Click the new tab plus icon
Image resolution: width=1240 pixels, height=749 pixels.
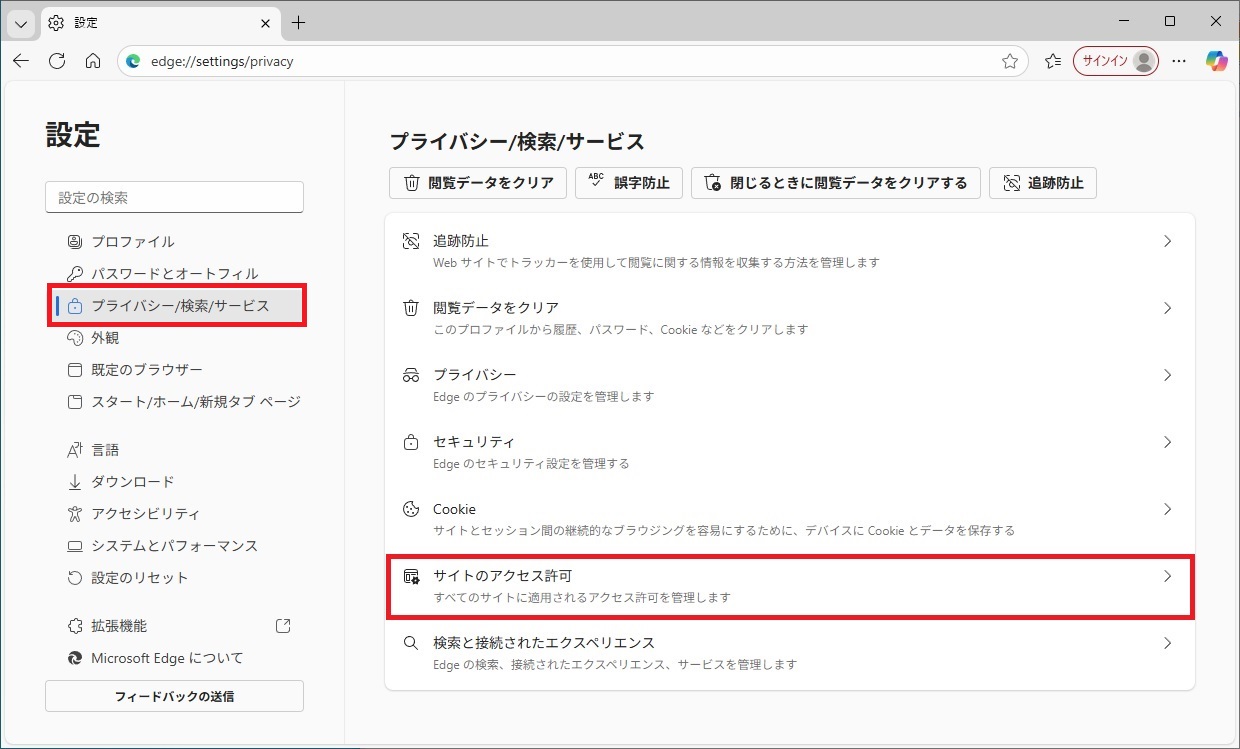click(298, 22)
